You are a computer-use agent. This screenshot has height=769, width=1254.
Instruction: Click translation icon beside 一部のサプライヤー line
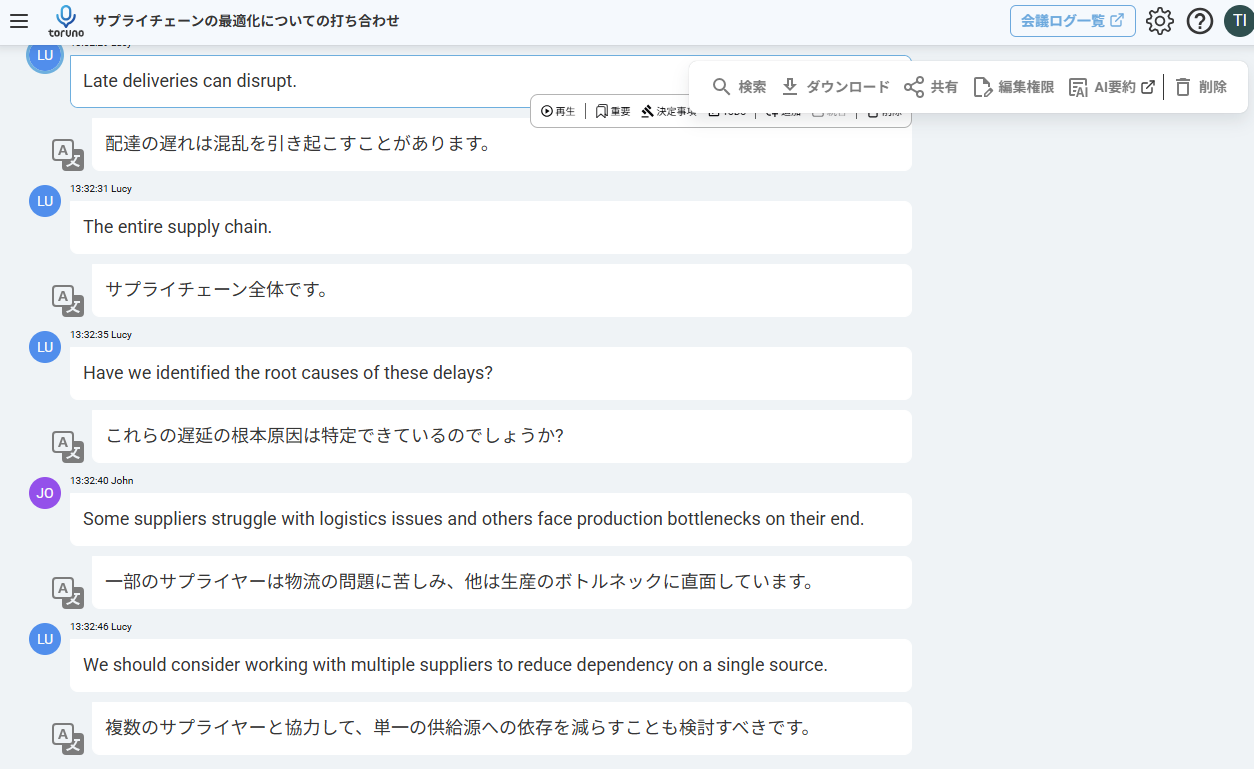click(68, 592)
